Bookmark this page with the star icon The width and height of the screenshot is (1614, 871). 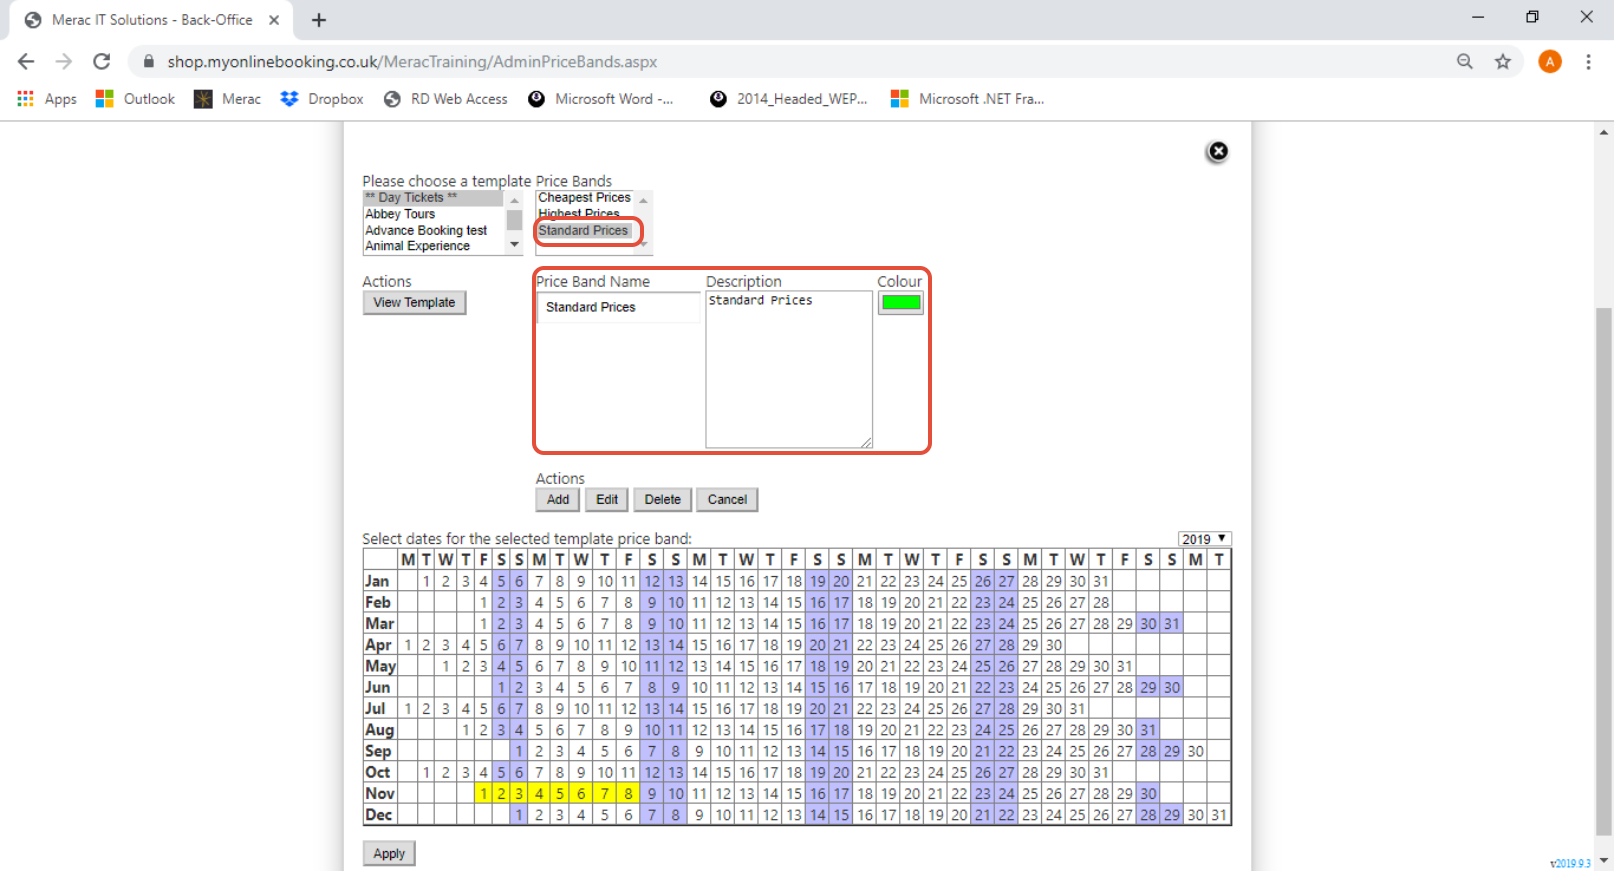[x=1502, y=61]
